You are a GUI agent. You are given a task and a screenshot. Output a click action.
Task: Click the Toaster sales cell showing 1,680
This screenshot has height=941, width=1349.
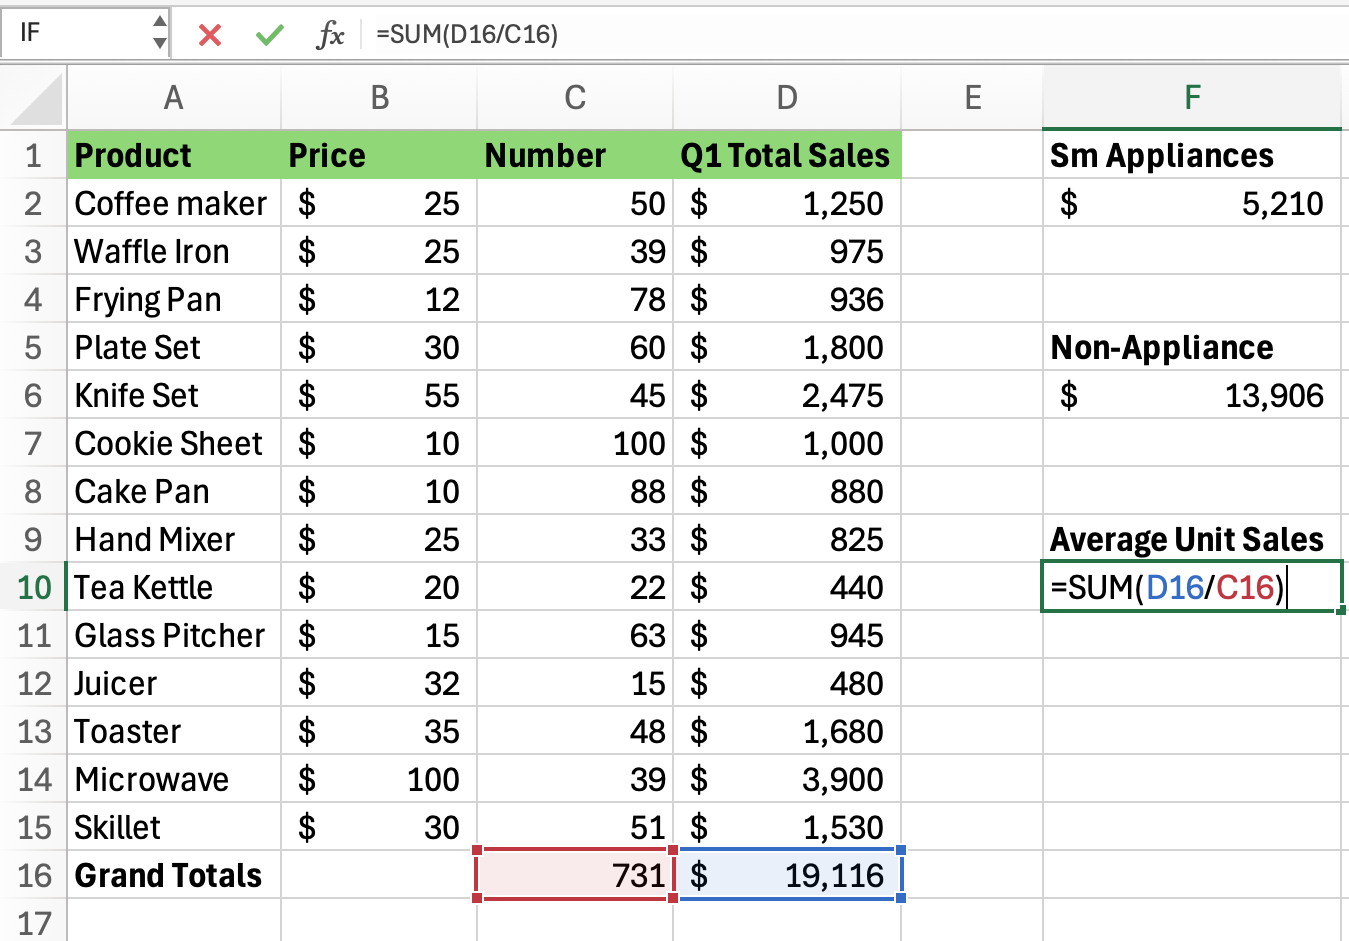pyautogui.click(x=787, y=731)
